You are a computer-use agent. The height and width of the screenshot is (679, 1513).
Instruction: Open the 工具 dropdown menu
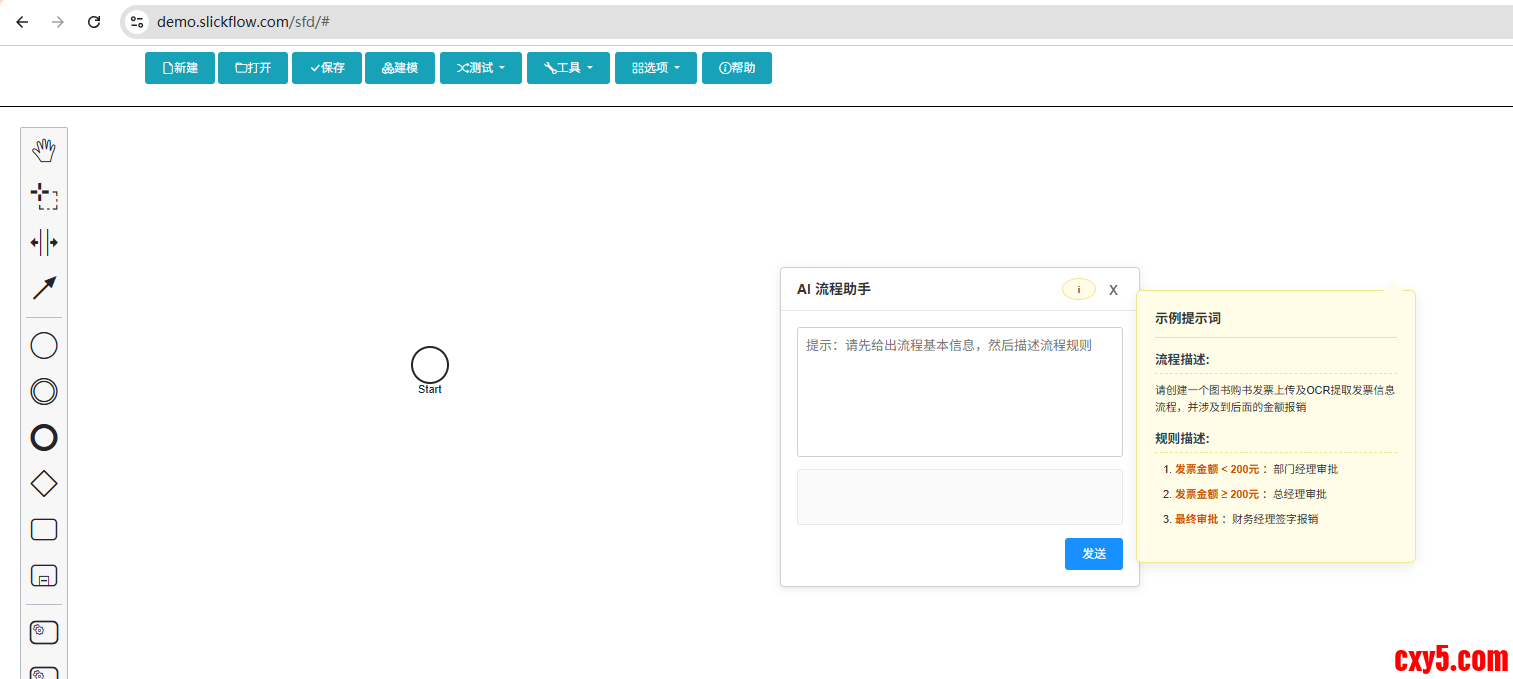tap(568, 68)
